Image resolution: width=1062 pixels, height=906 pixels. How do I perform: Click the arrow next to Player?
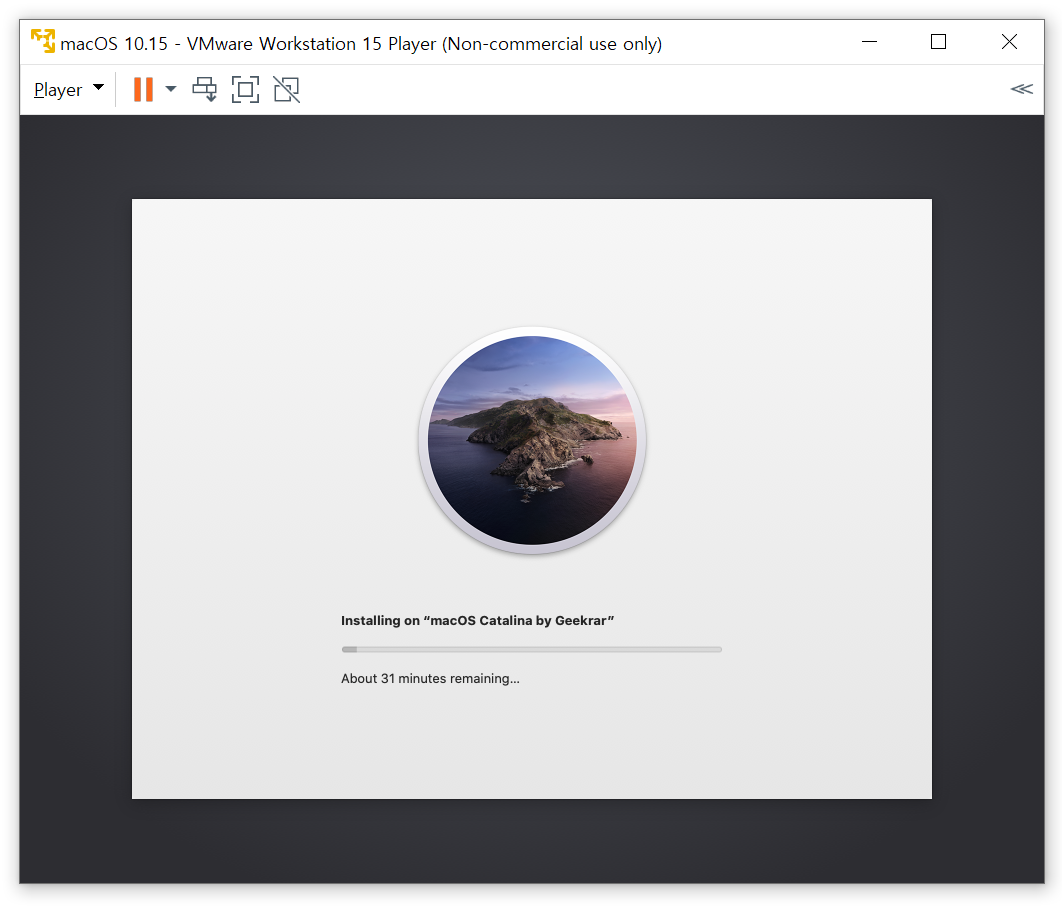point(98,88)
